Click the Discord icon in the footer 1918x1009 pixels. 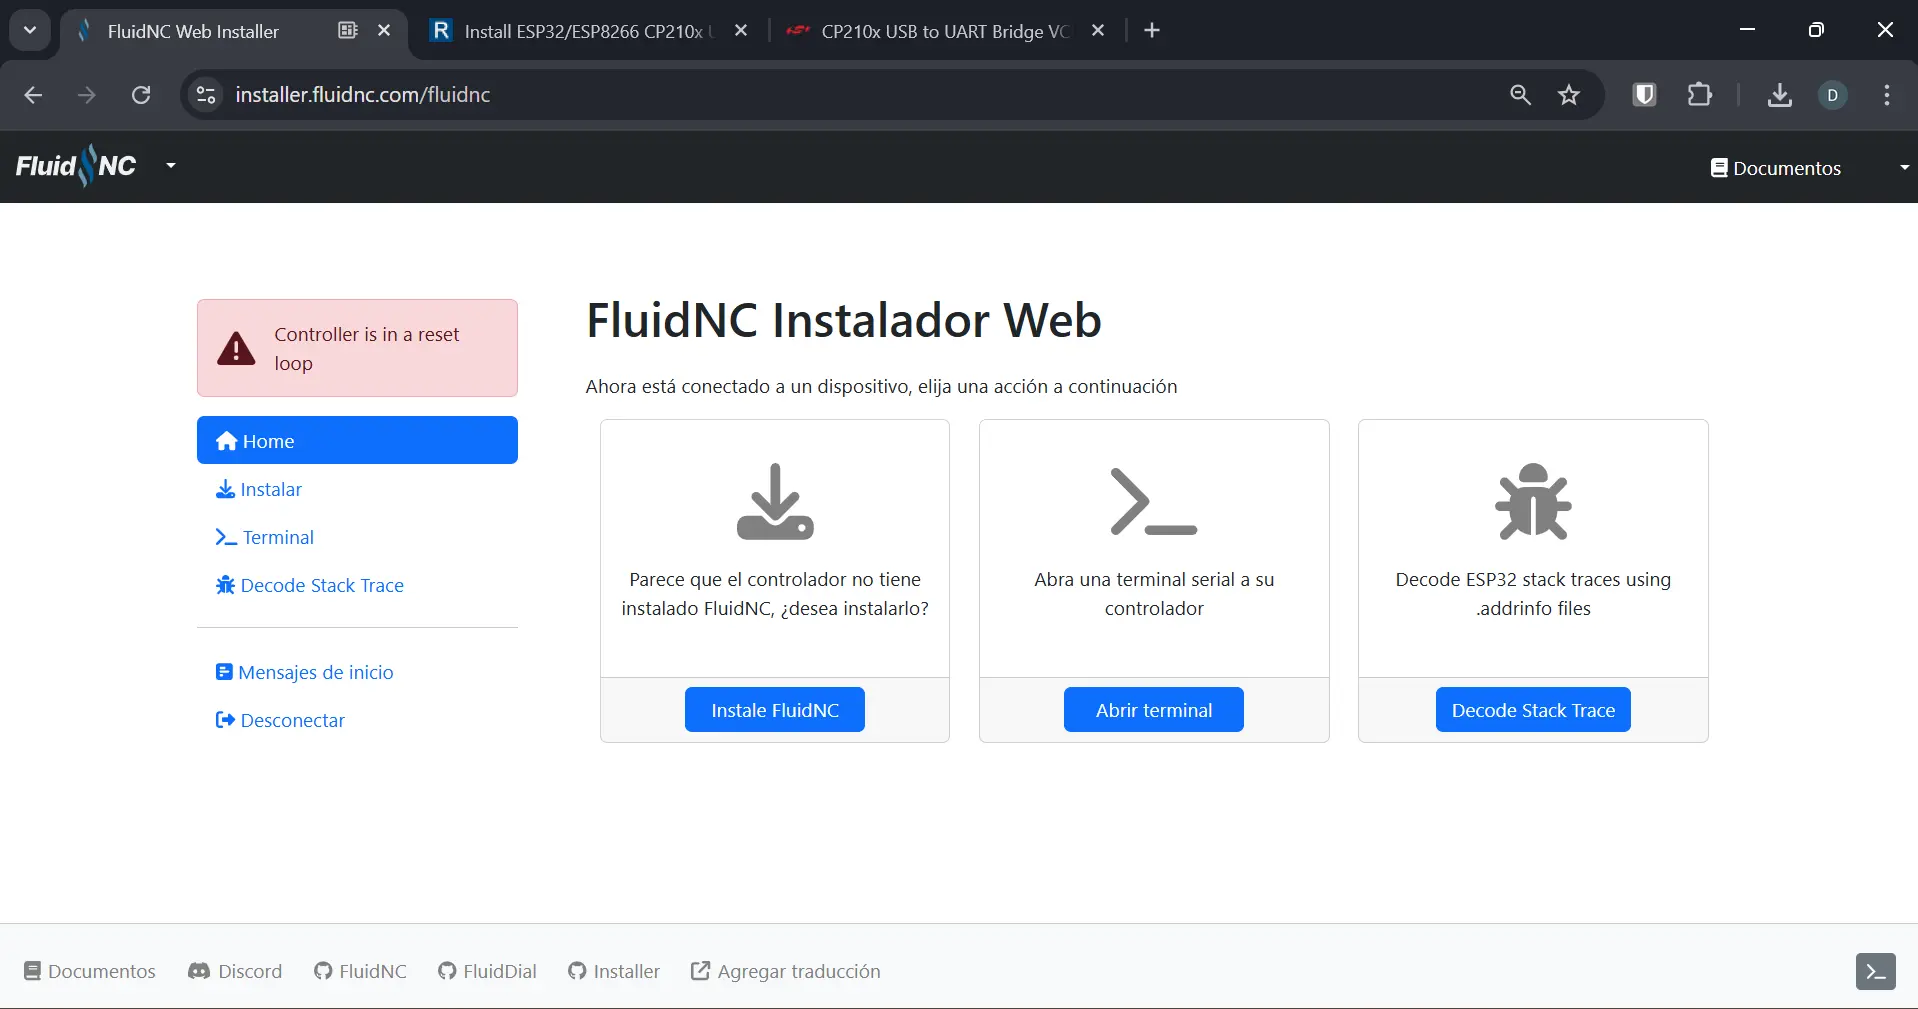(x=200, y=970)
